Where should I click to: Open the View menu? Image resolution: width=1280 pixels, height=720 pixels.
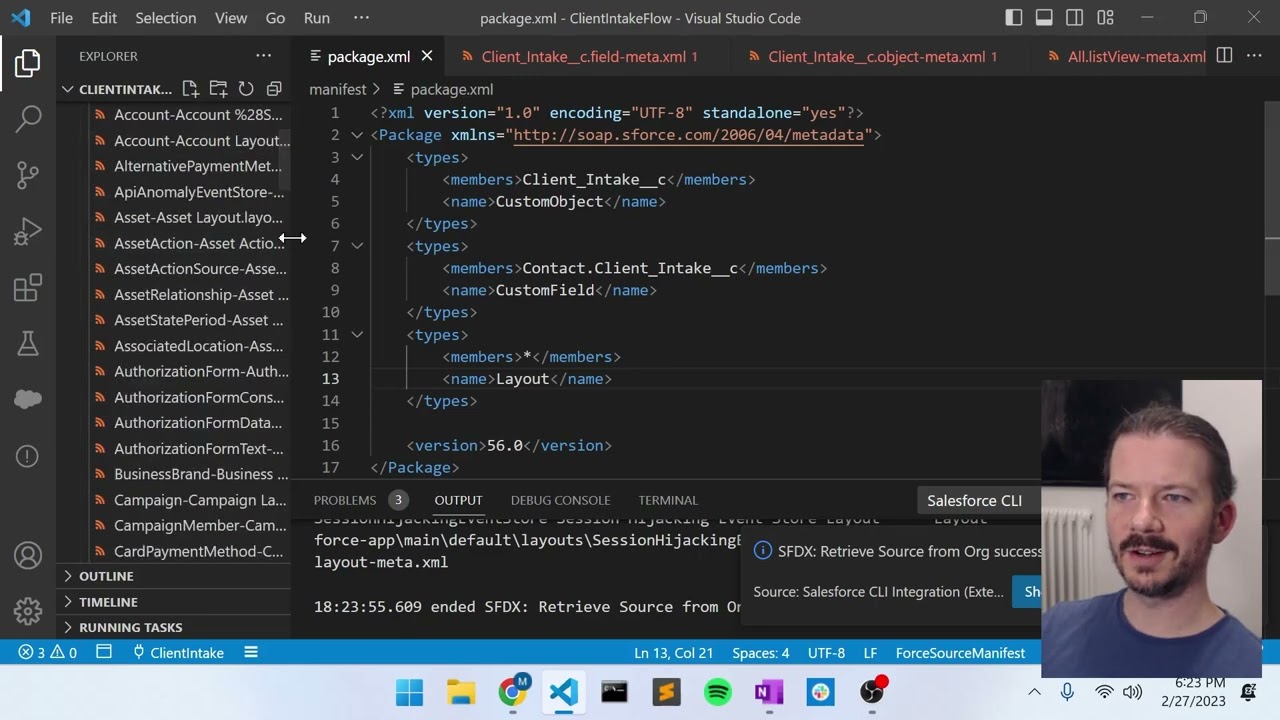point(231,18)
